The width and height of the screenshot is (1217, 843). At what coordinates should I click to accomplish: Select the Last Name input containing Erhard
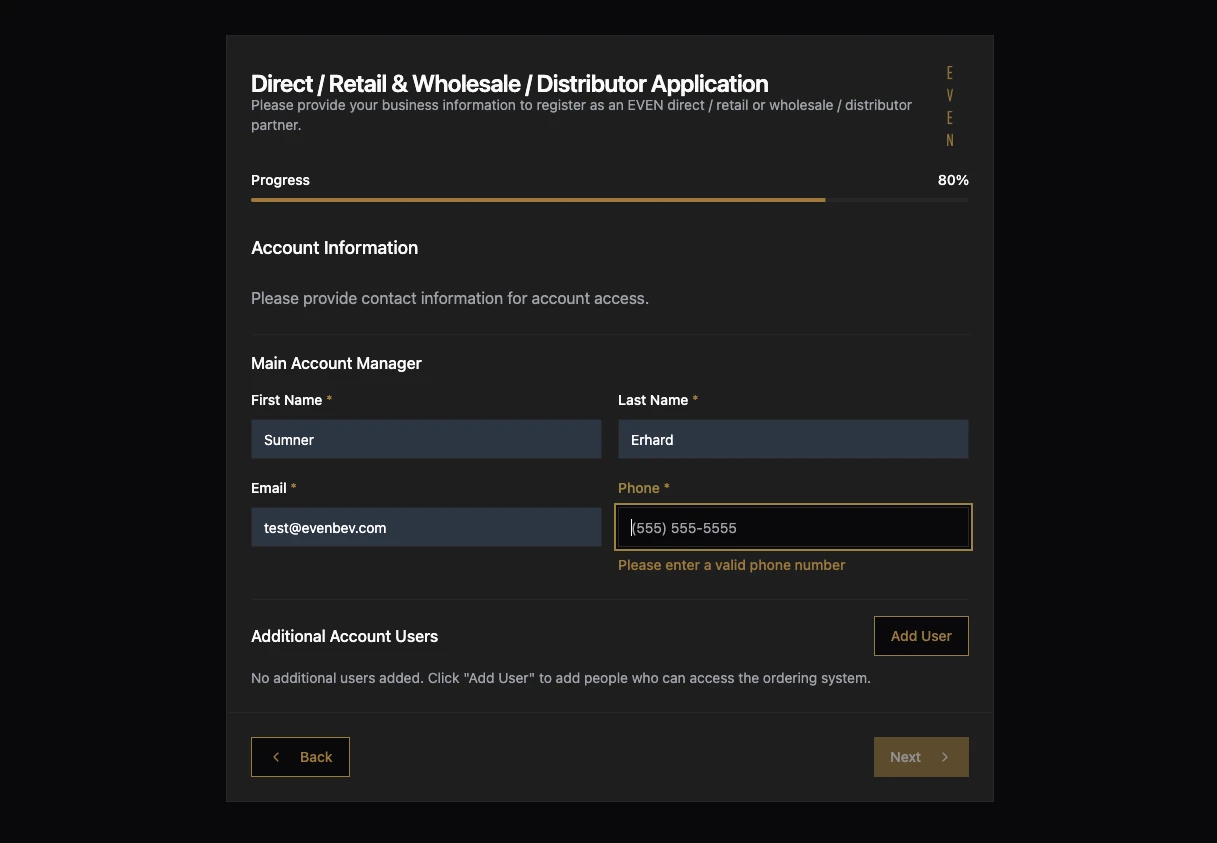pyautogui.click(x=793, y=439)
